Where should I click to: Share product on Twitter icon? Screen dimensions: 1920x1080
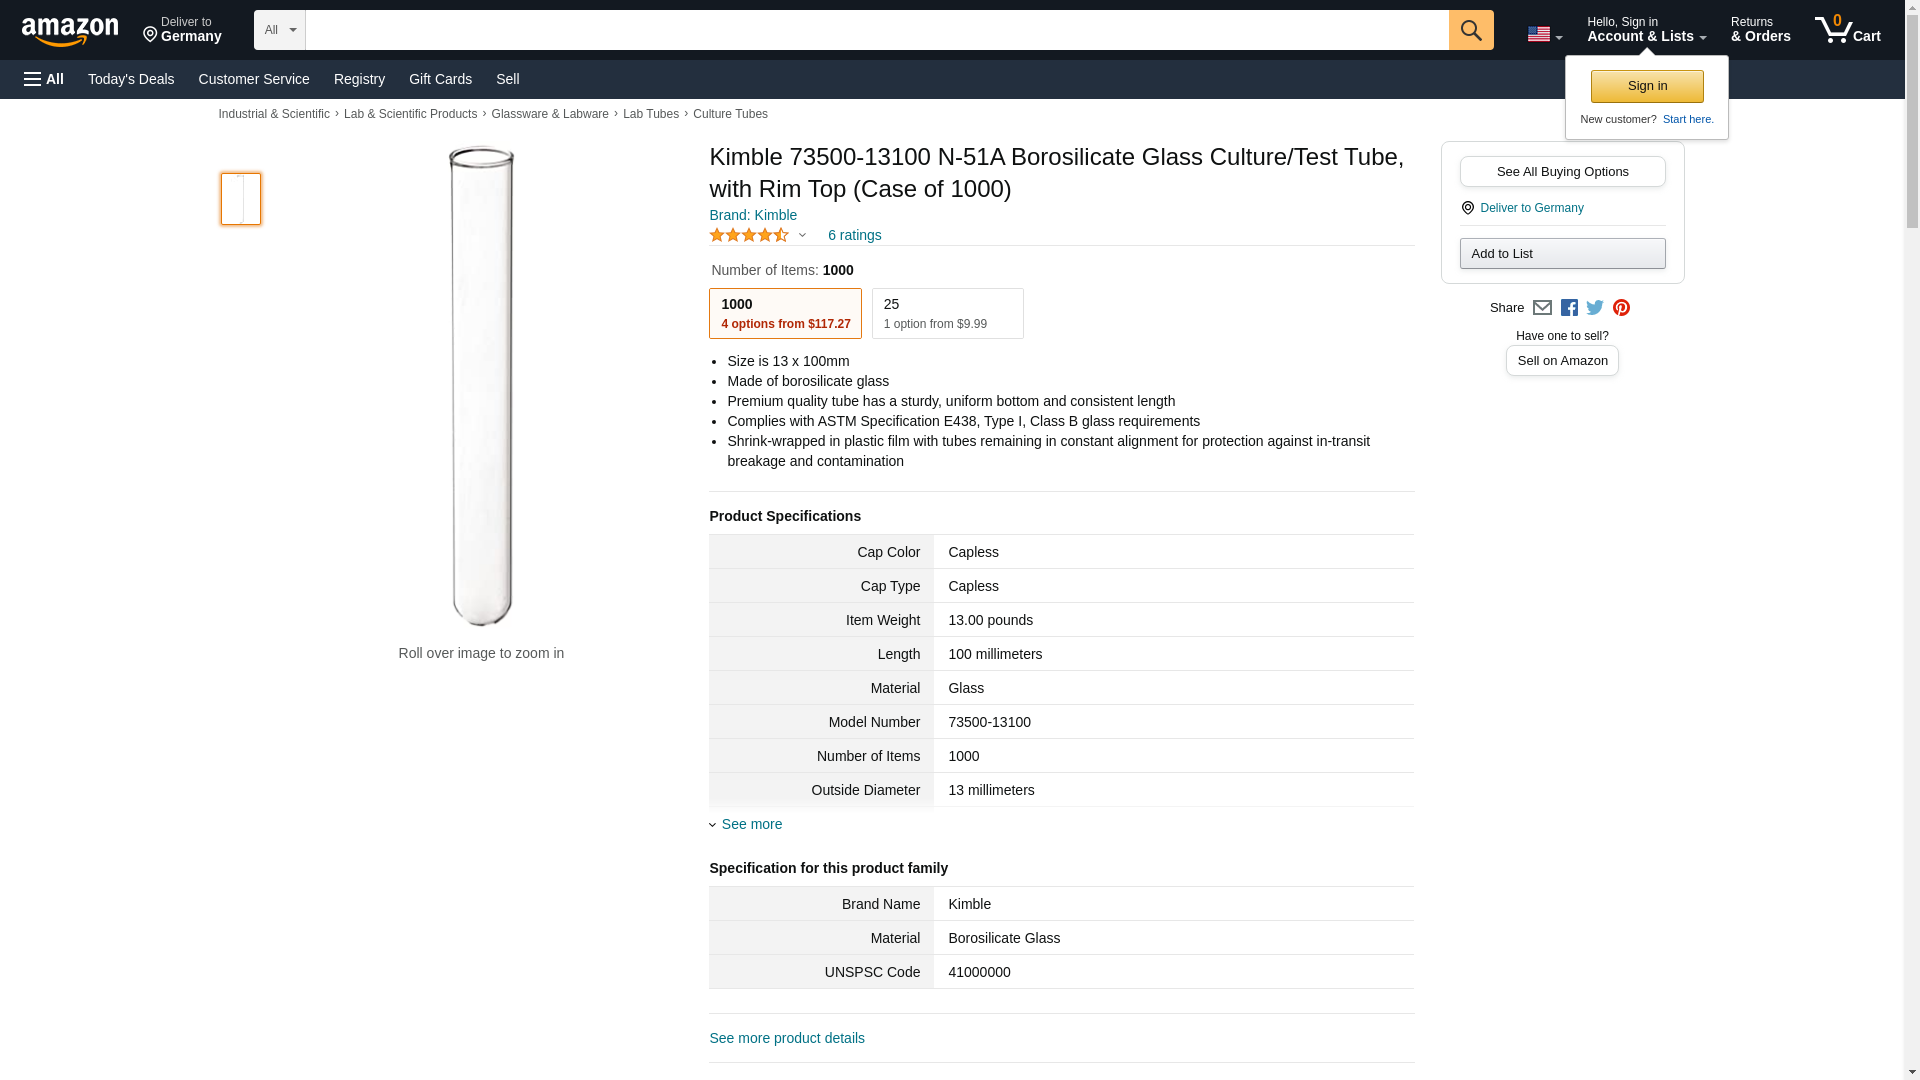(1595, 308)
